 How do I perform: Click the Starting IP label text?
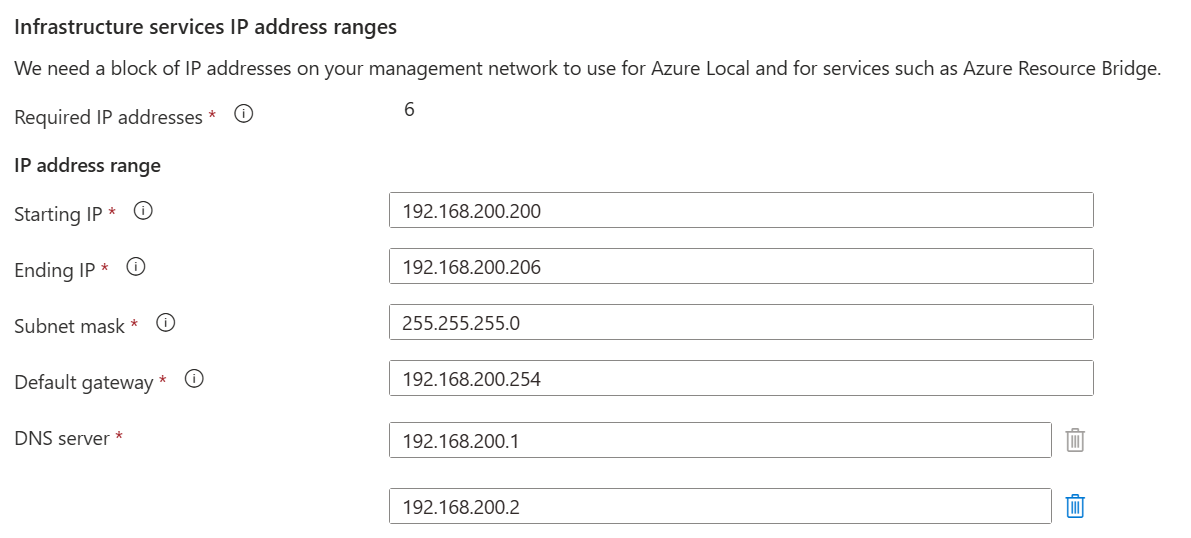[58, 214]
